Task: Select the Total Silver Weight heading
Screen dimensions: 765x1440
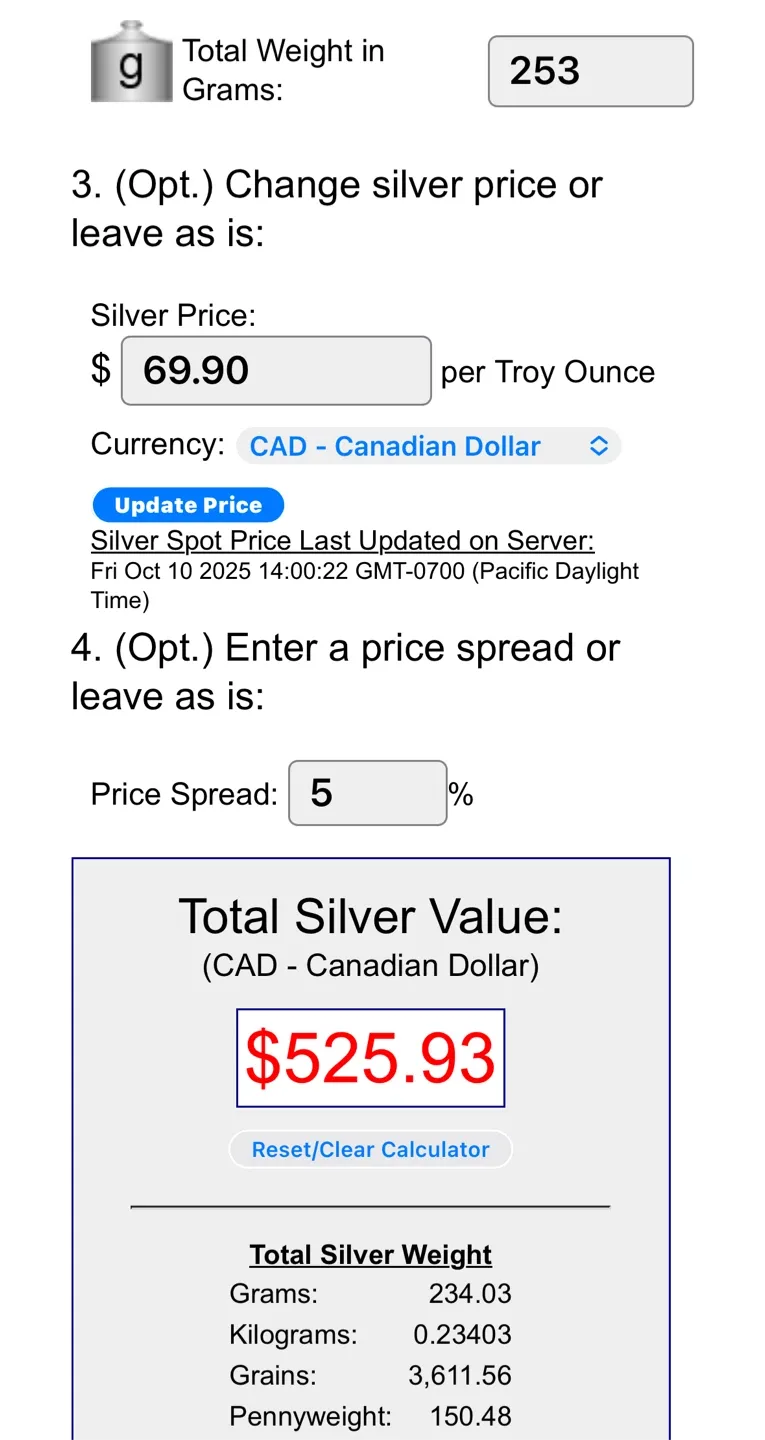Action: click(x=370, y=1255)
